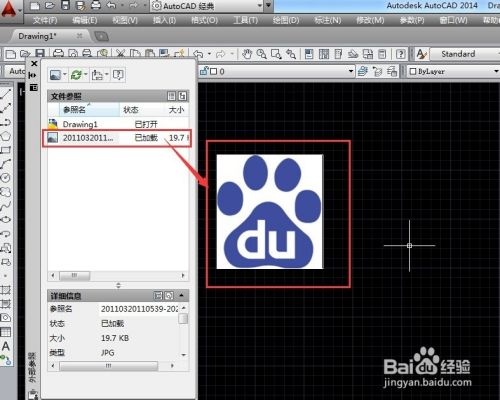Screen dimensions: 500x400
Task: Click Open folder in the quick access bar
Action: tap(50, 6)
